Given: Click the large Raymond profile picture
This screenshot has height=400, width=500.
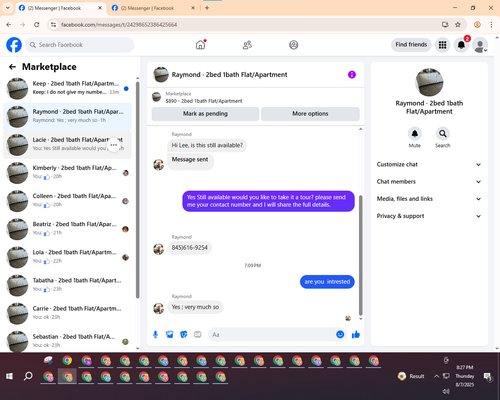Looking at the screenshot, I should coord(429,82).
